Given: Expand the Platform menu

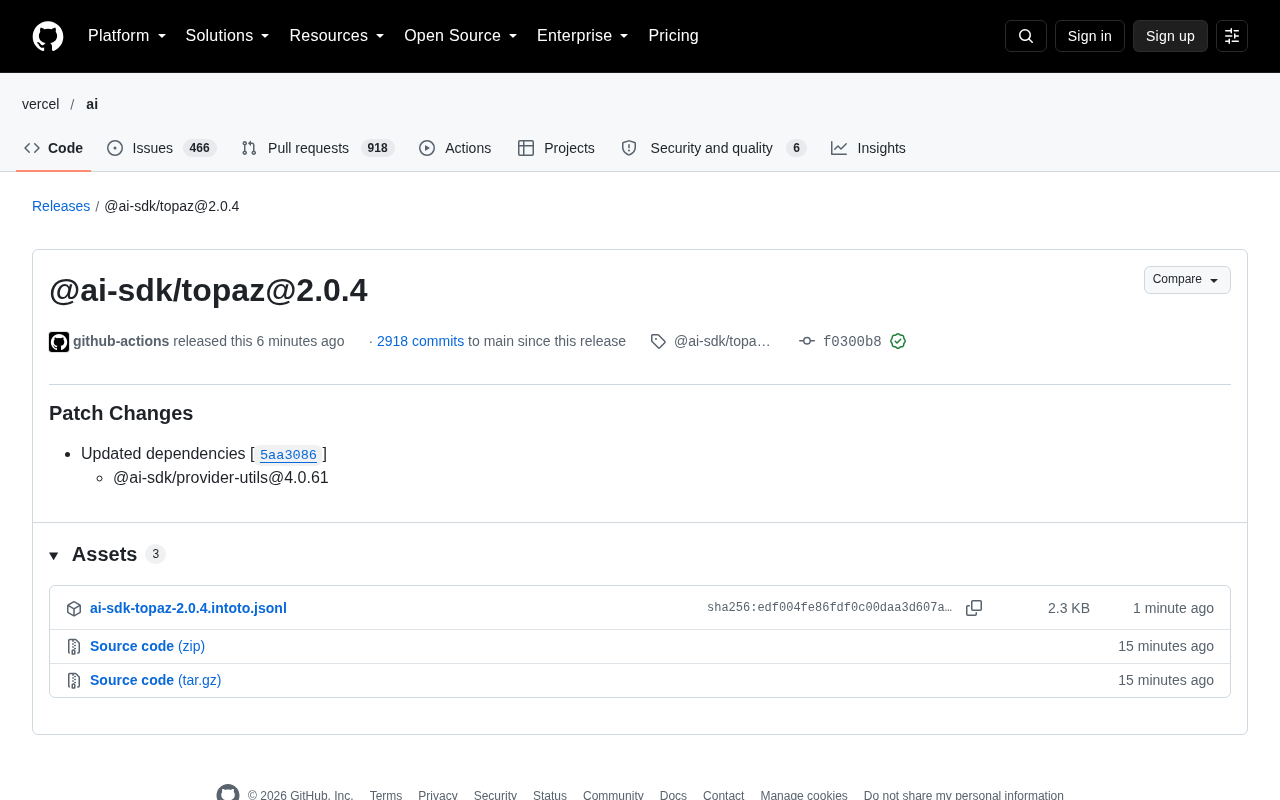Looking at the screenshot, I should point(127,36).
